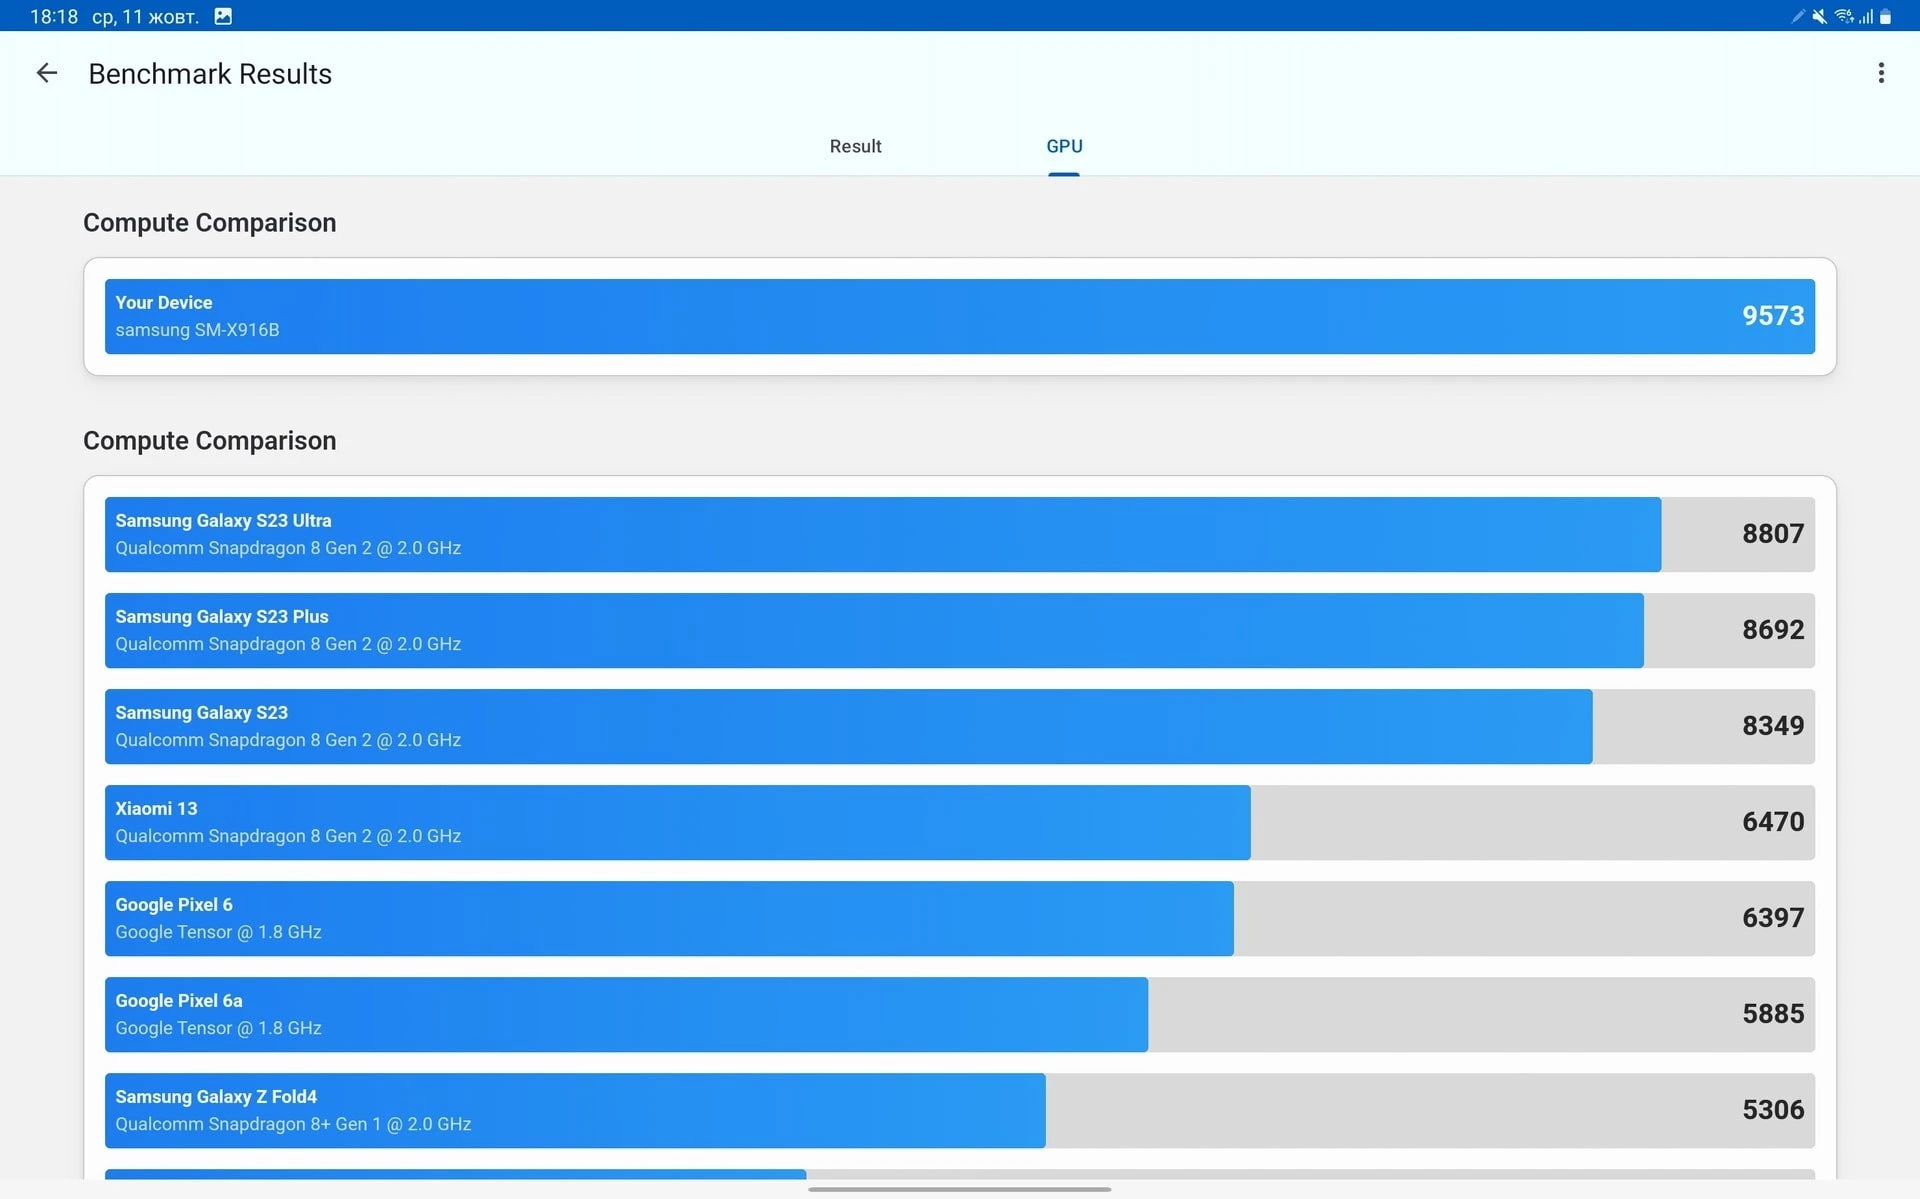This screenshot has height=1199, width=1920.
Task: Tap the Google Tensor @ 1.8 GHz text under Pixel 6a
Action: pos(218,1028)
